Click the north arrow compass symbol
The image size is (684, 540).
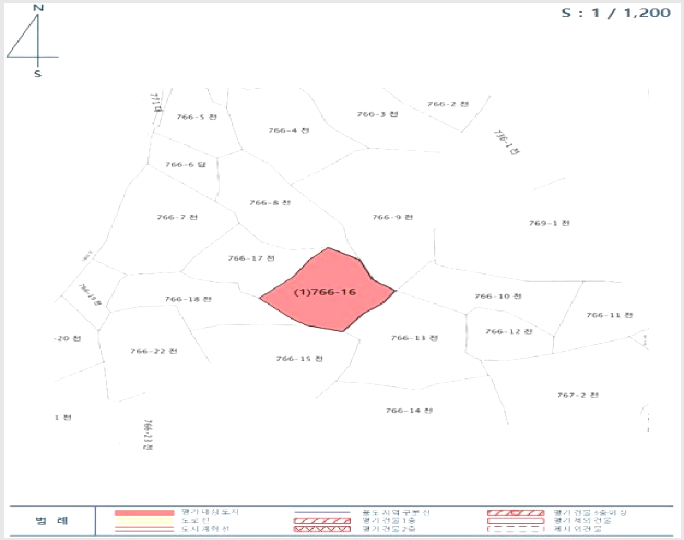click(35, 41)
